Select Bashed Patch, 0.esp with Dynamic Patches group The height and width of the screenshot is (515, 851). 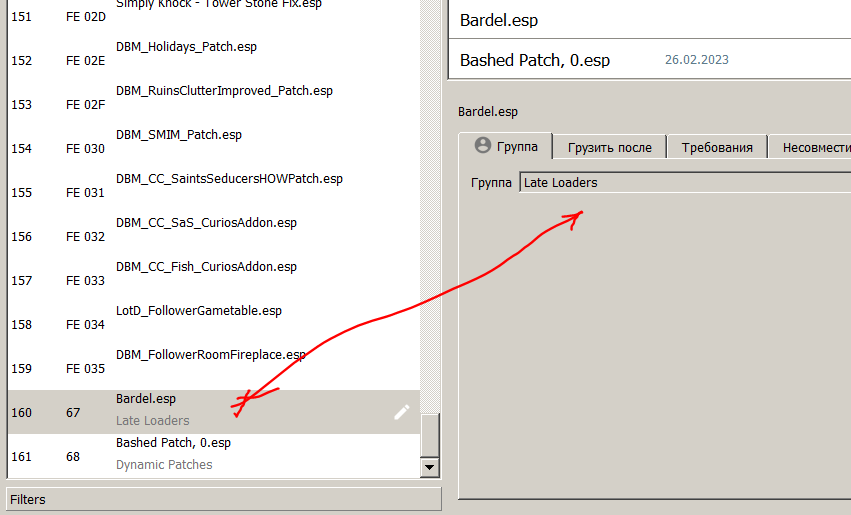click(173, 443)
